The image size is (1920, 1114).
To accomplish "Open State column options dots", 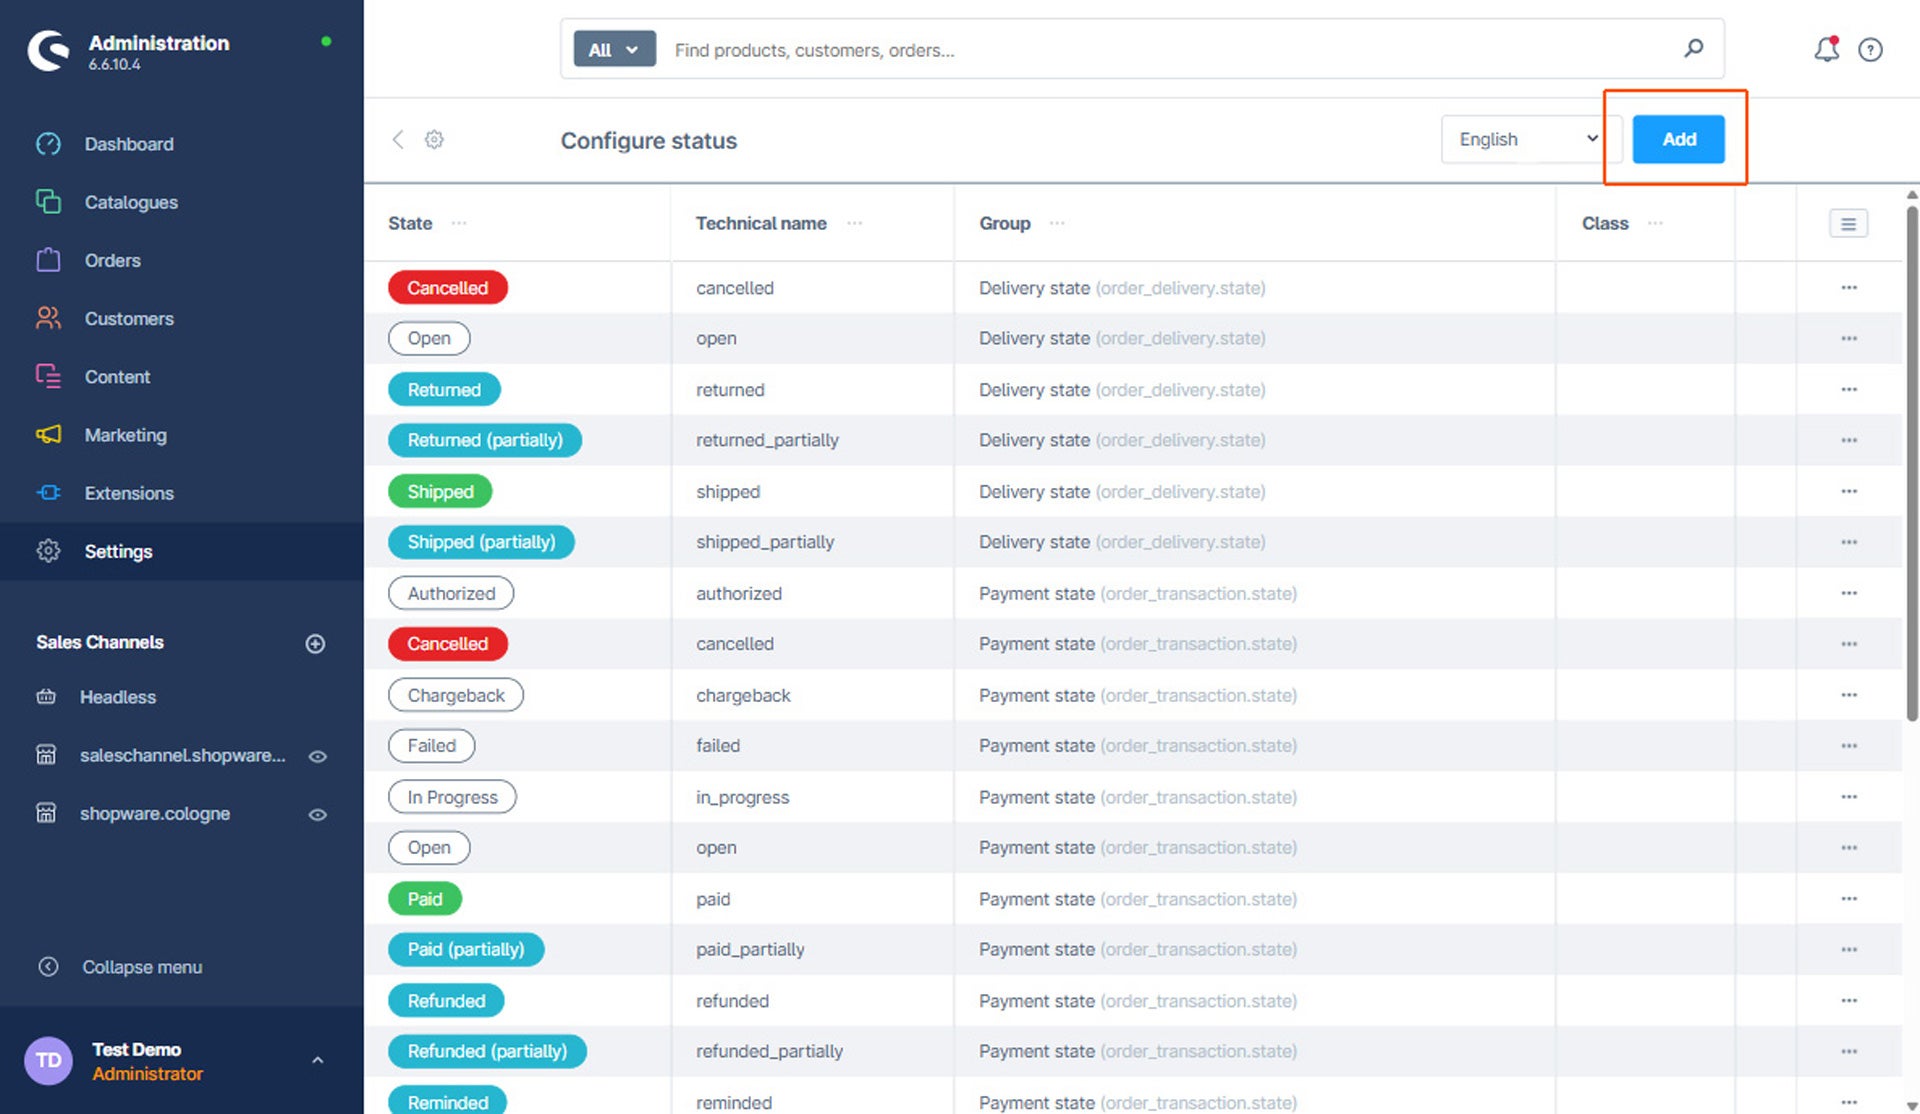I will (459, 223).
